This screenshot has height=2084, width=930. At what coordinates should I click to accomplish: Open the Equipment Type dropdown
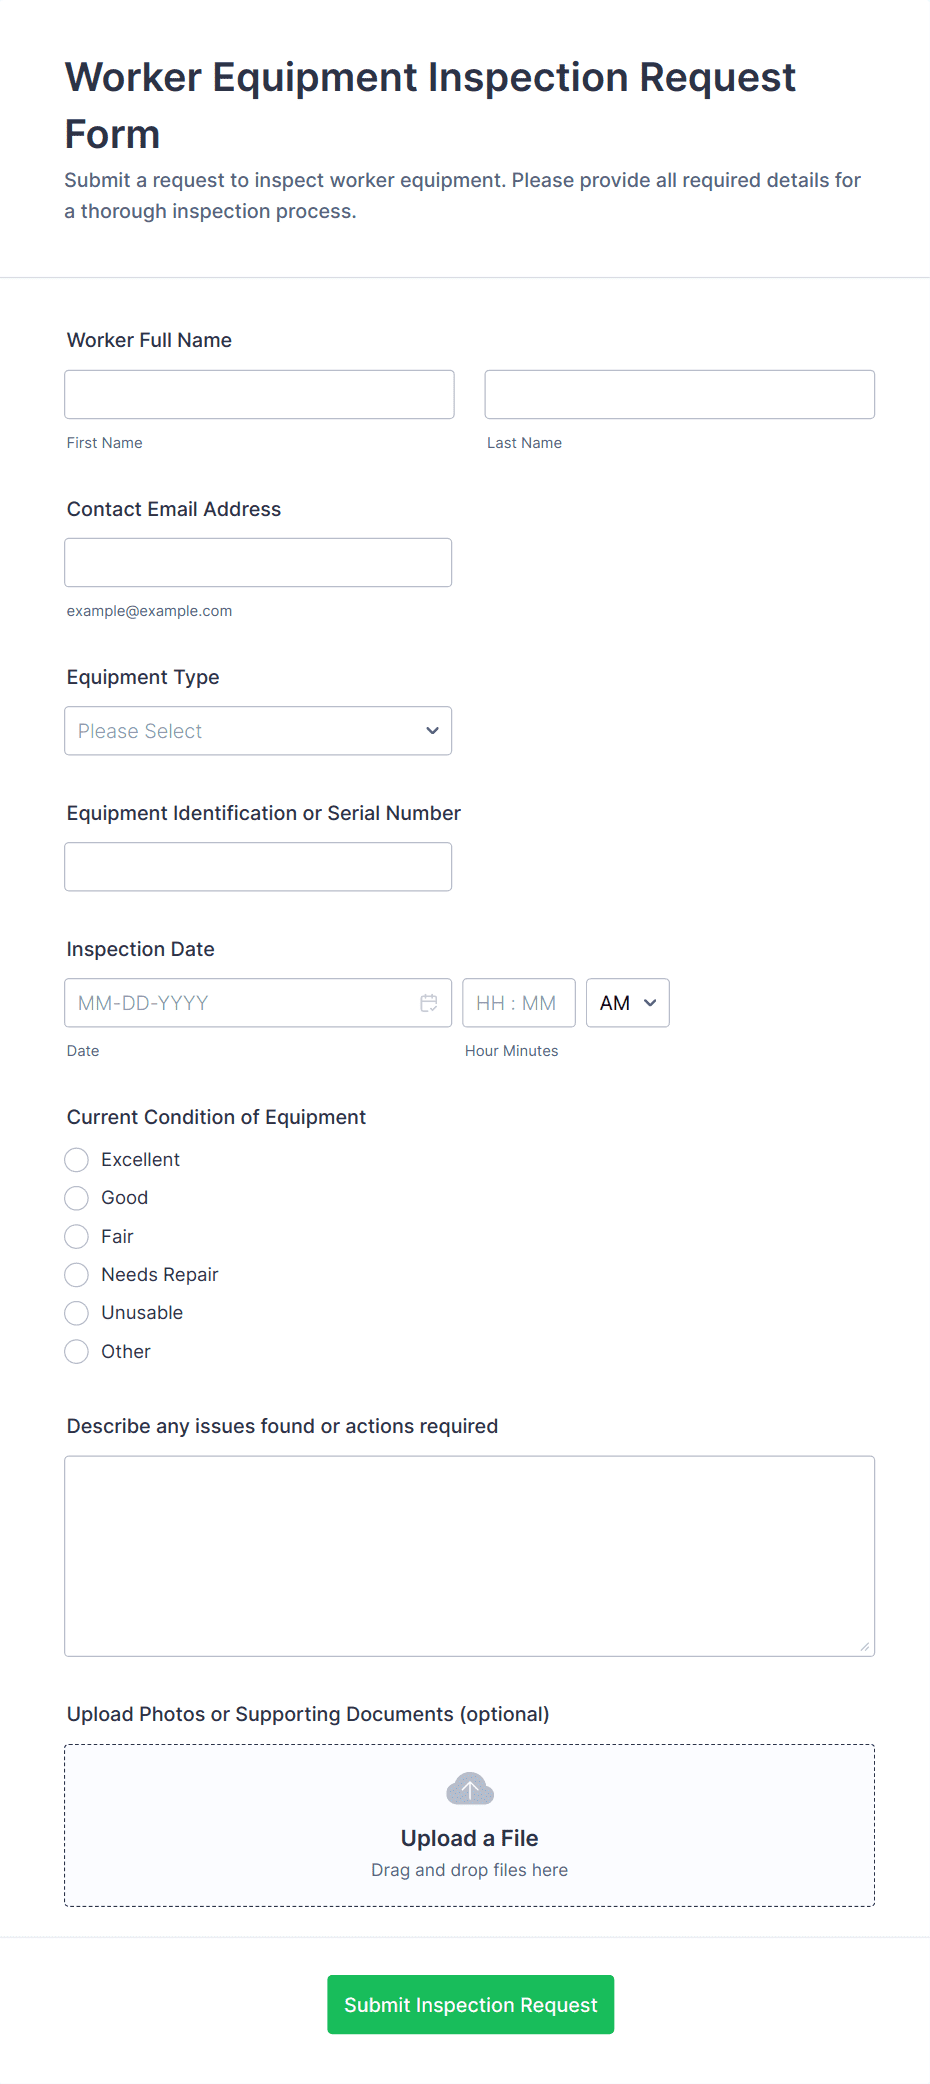coord(258,731)
